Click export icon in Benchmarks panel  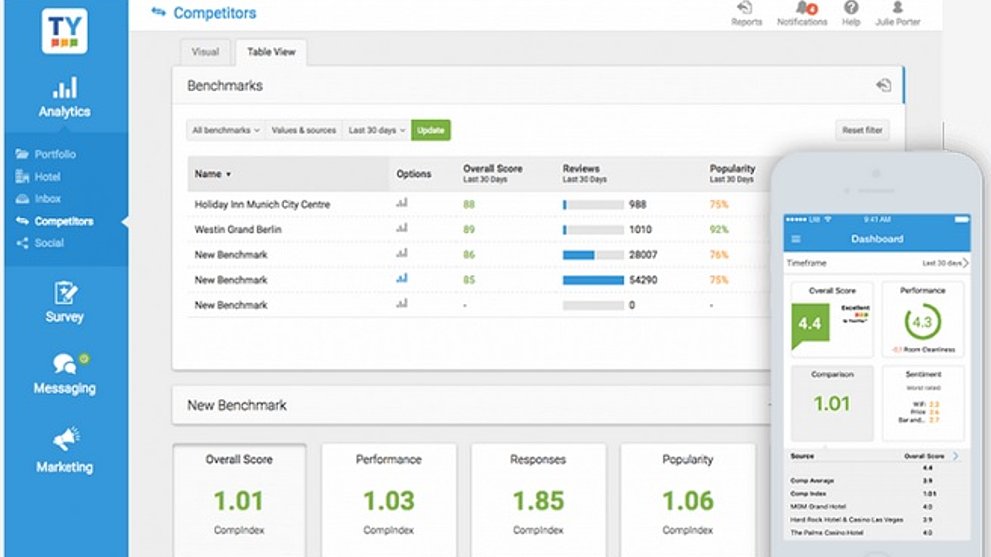(884, 85)
